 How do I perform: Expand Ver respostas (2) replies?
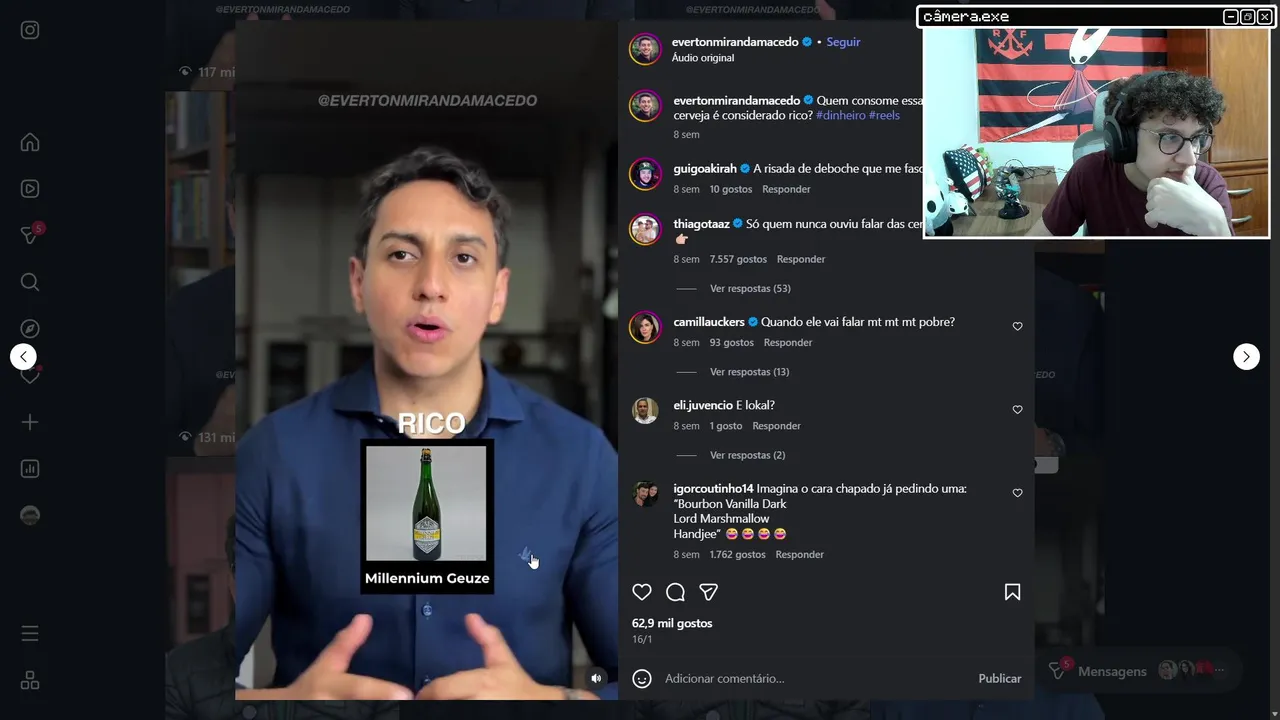click(x=747, y=455)
